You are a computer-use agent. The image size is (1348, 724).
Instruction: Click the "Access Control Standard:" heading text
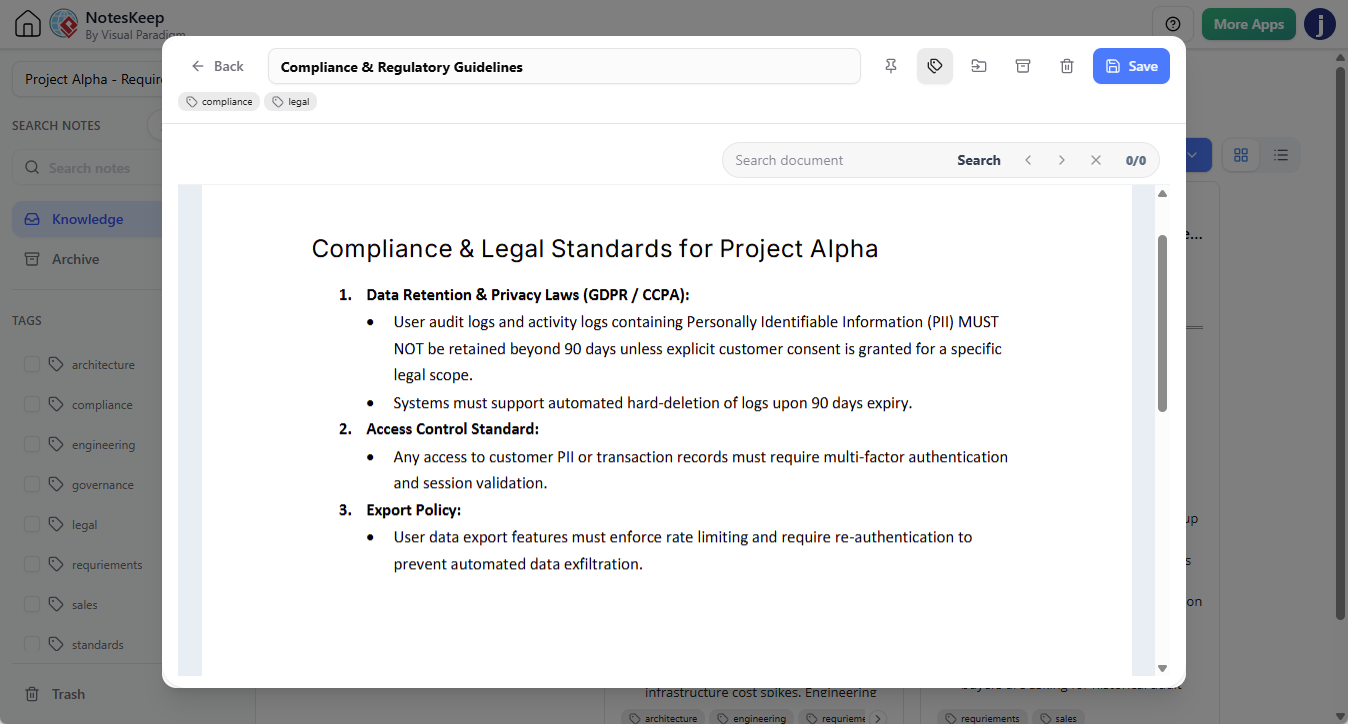pyautogui.click(x=453, y=429)
